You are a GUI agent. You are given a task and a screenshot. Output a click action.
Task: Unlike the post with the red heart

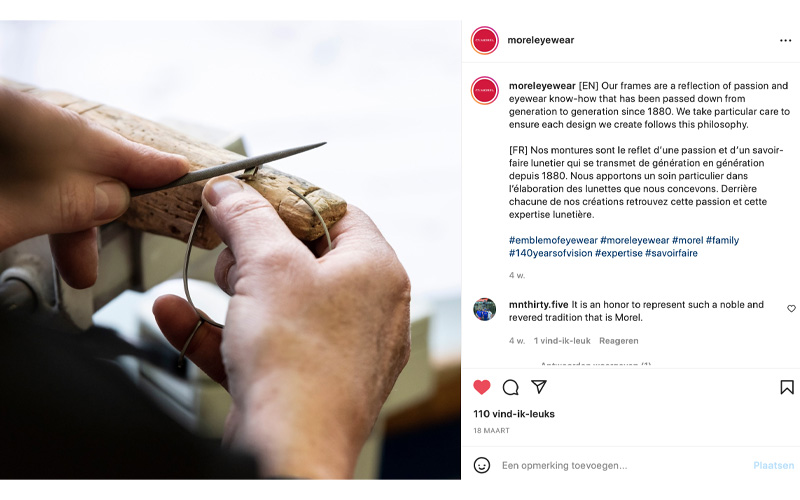point(482,387)
